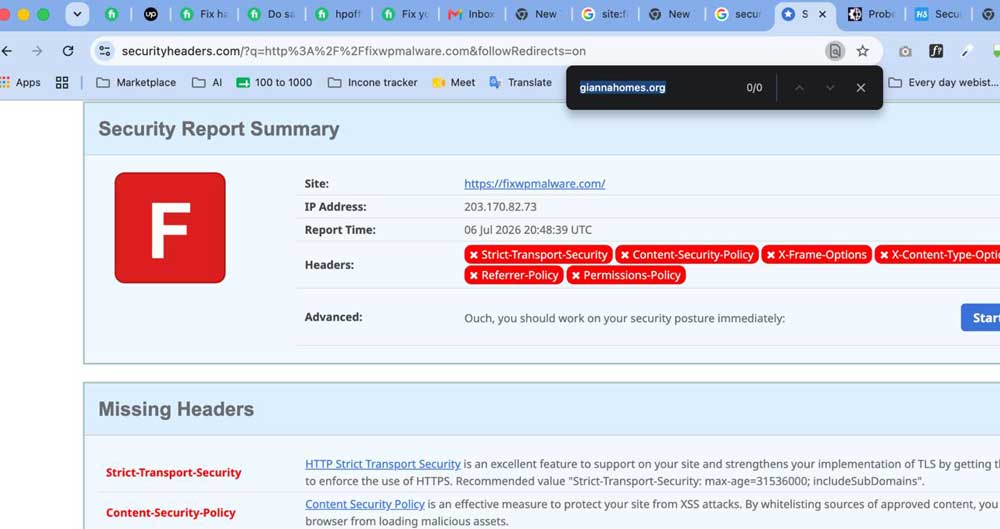Switch to the Gmail Inbox tab

click(x=473, y=14)
